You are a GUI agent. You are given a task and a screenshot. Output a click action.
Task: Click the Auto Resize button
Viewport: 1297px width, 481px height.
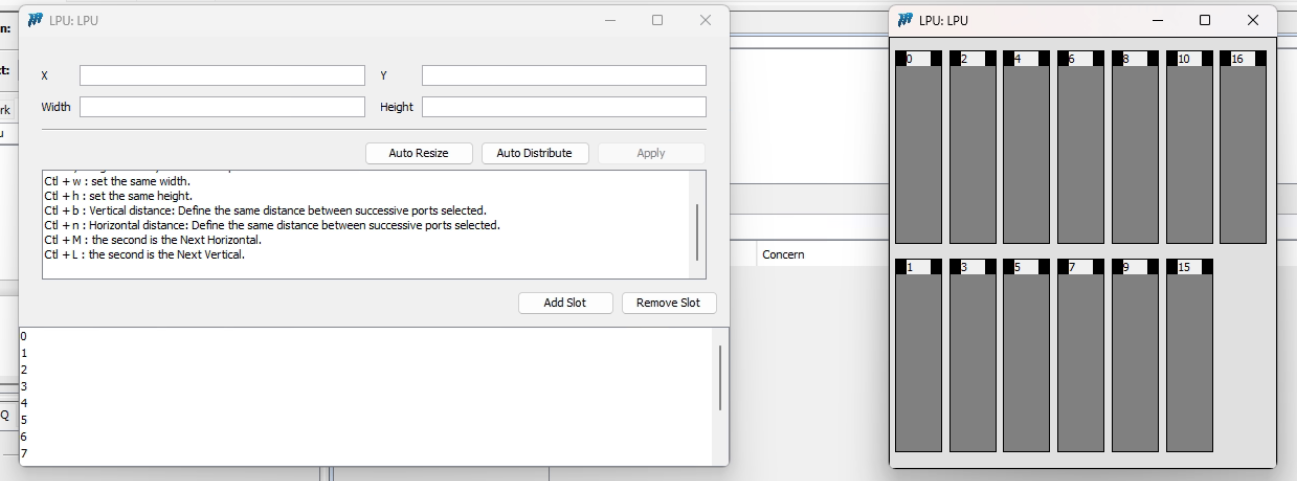(418, 153)
